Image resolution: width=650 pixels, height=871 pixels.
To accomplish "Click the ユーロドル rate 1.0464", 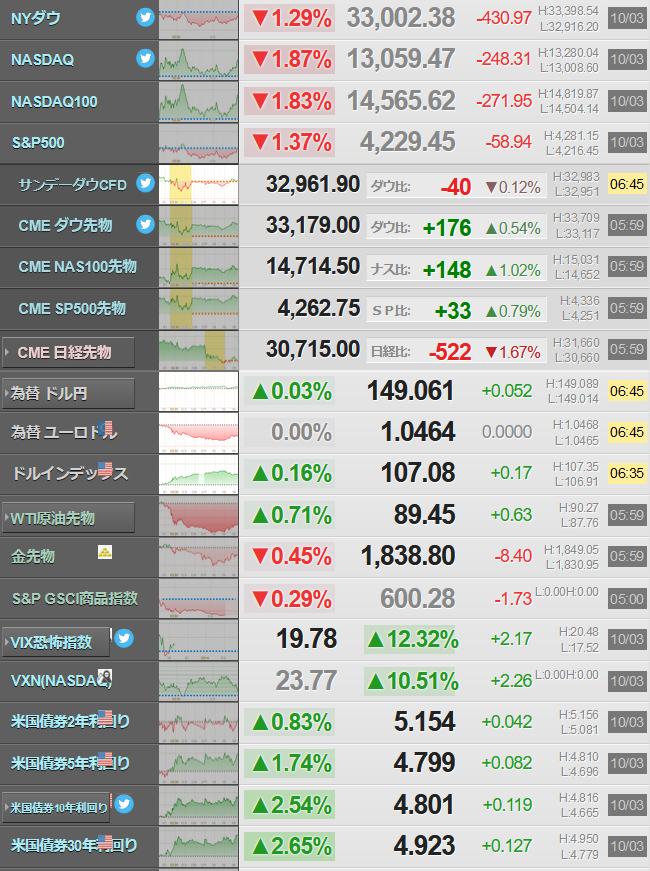I will pos(418,432).
